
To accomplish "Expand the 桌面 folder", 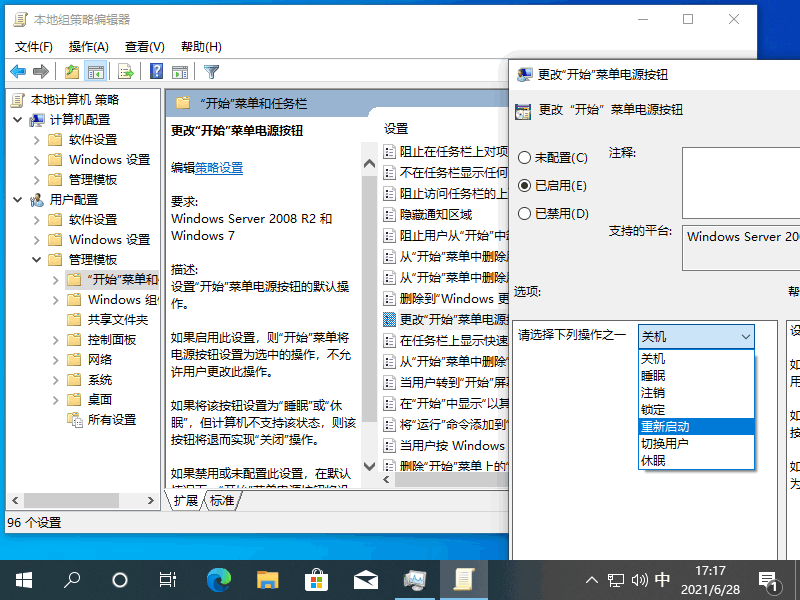I will (56, 399).
